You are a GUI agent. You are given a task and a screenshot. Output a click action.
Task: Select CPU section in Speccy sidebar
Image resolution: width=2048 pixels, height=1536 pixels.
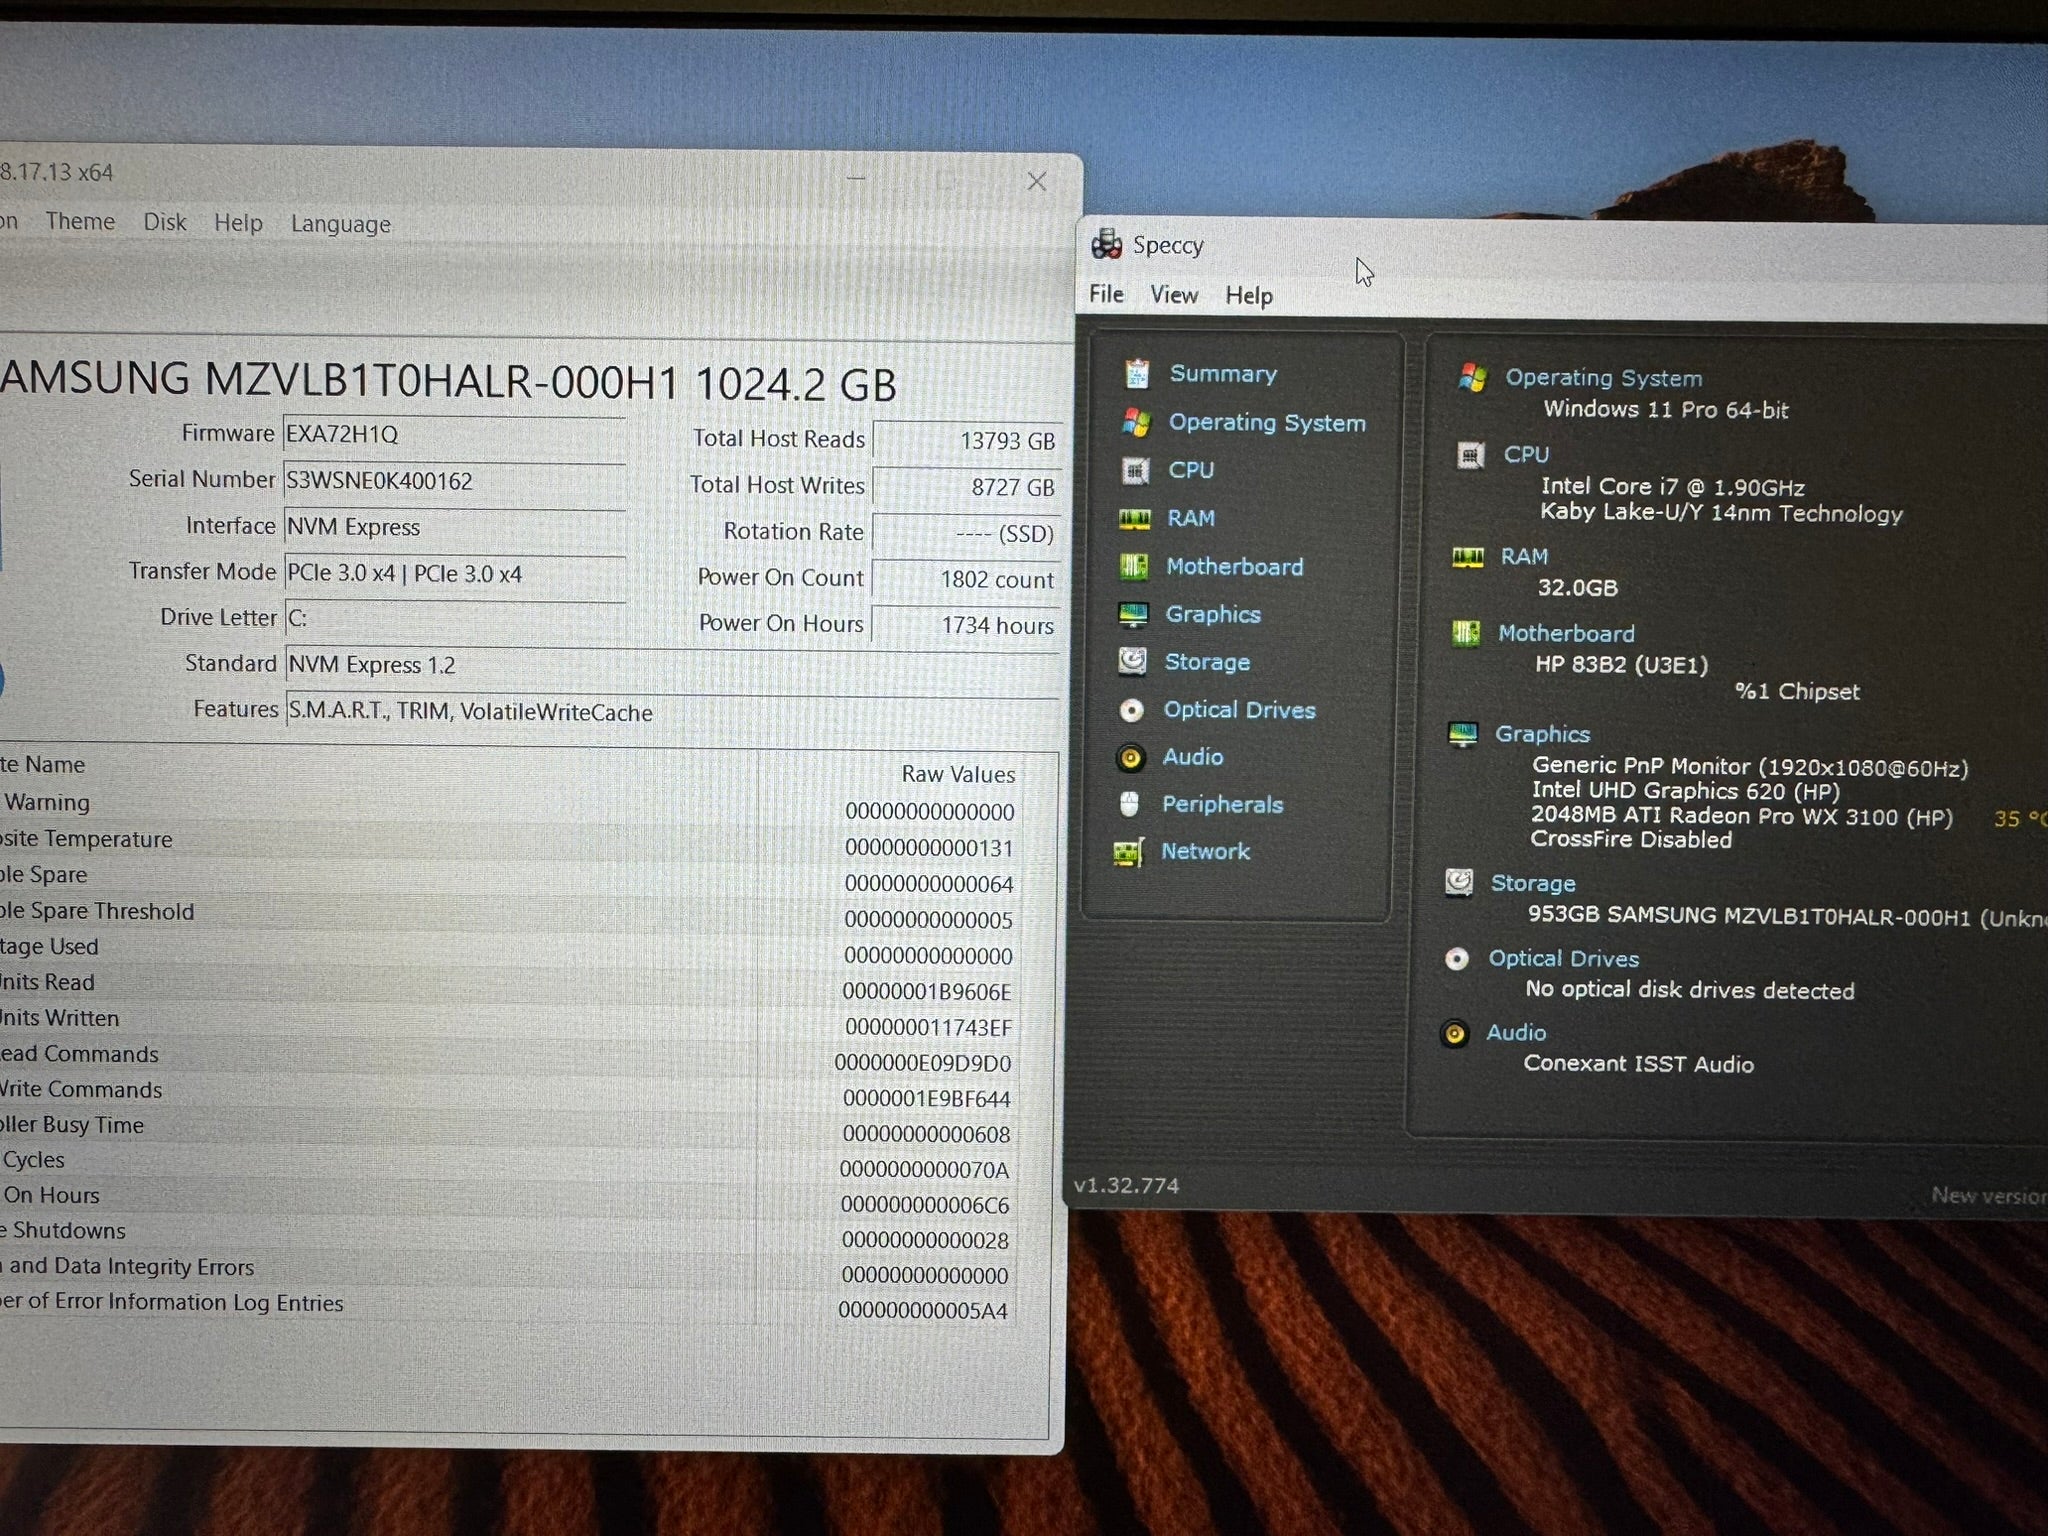click(x=1191, y=470)
